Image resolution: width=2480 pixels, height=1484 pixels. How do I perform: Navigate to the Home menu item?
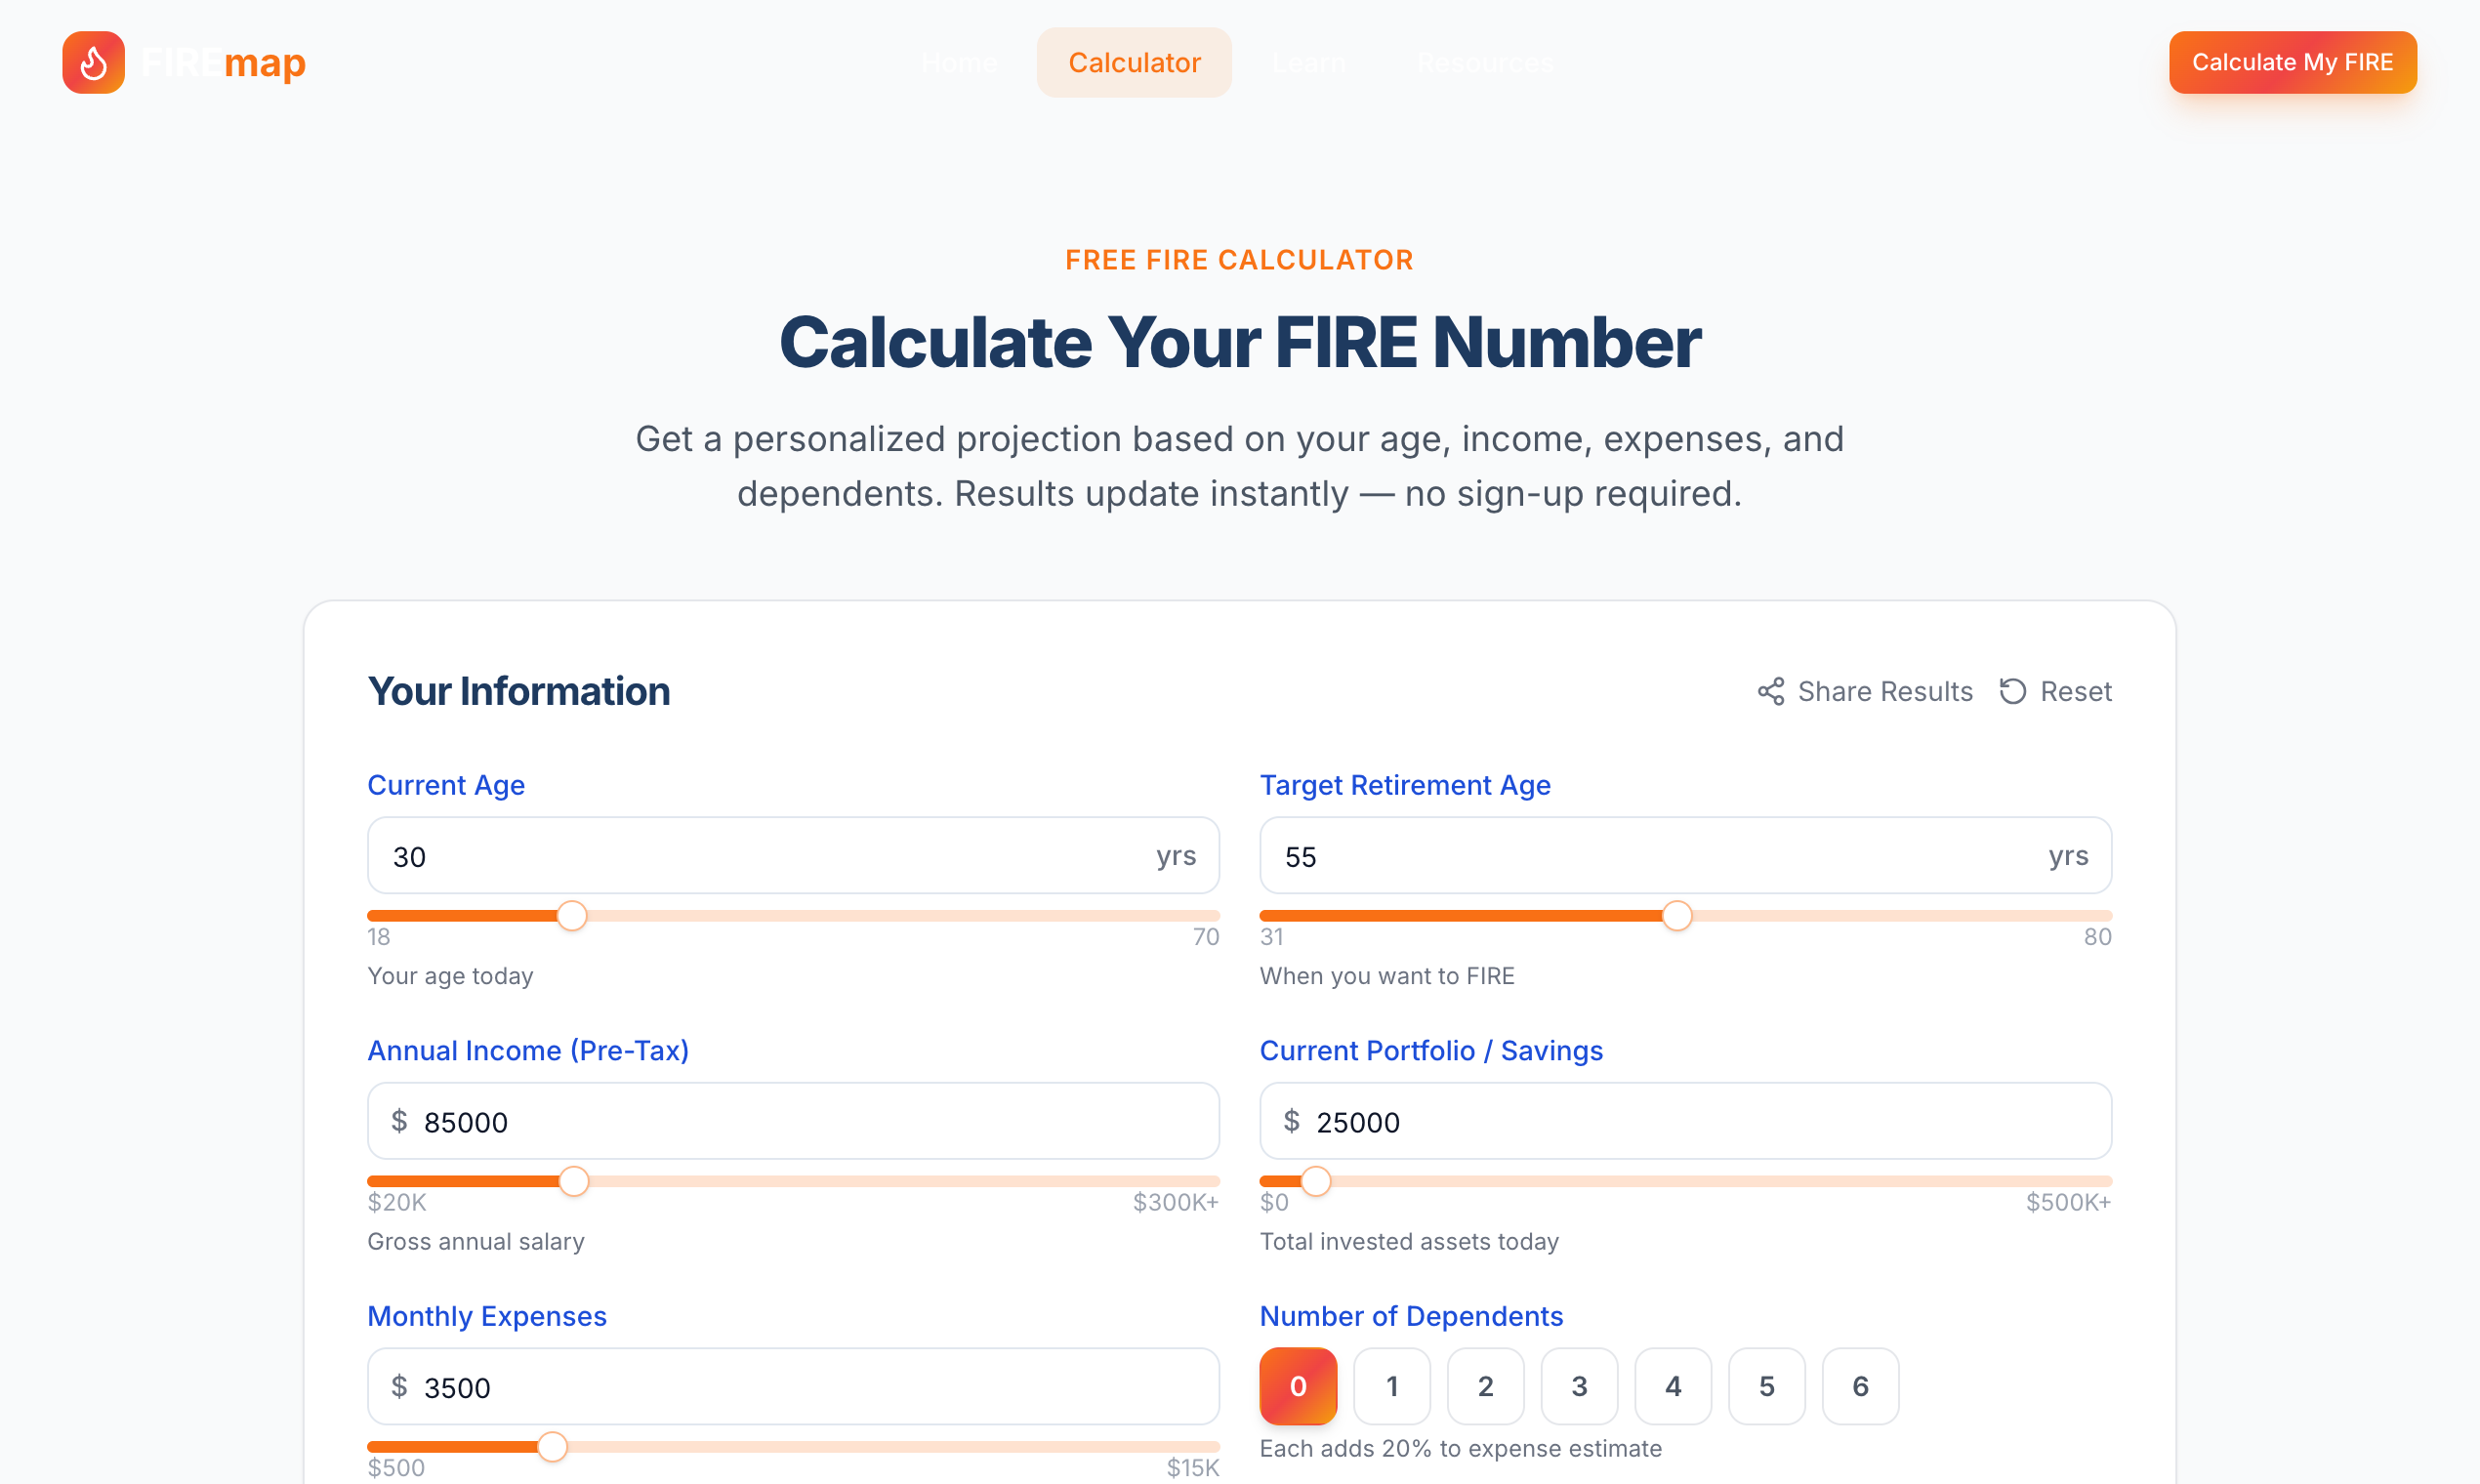pos(958,62)
